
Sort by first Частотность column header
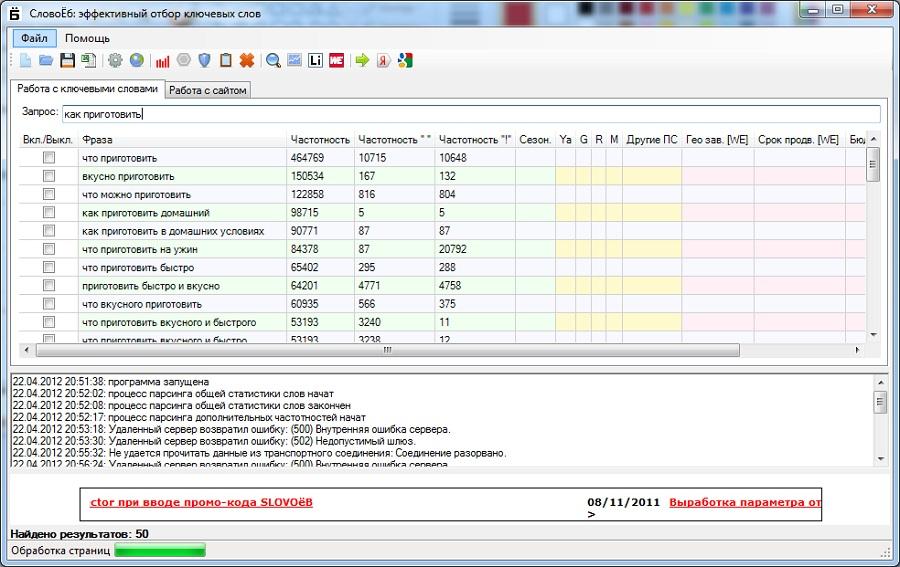(x=320, y=139)
